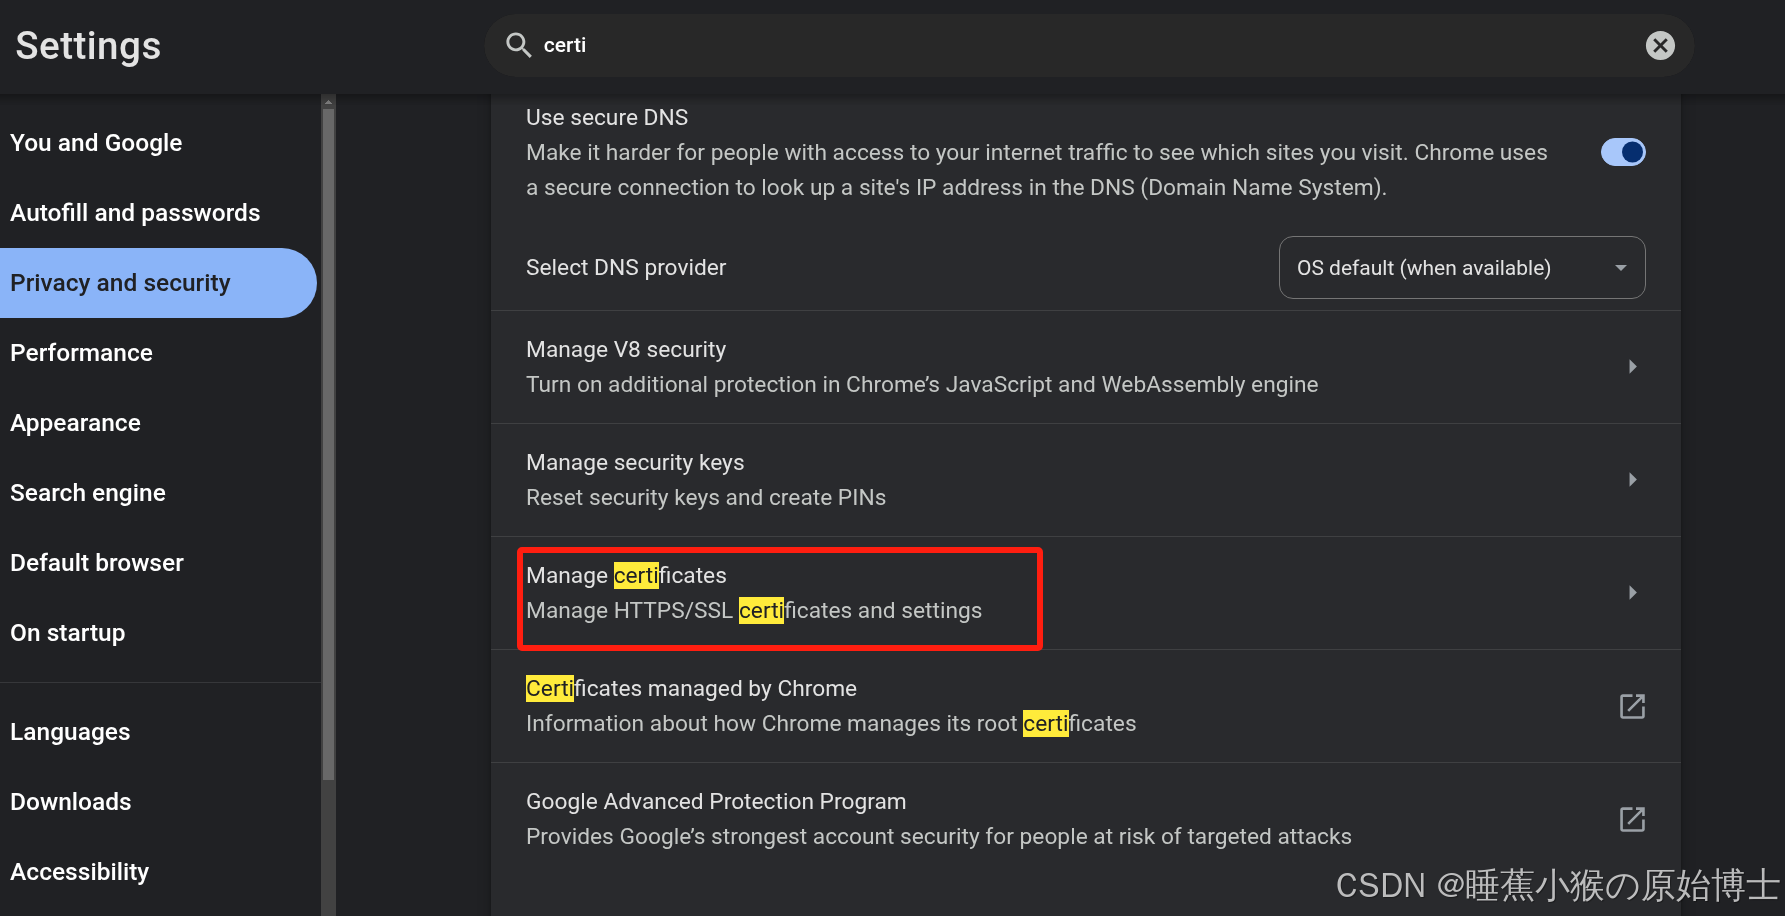Open Performance settings section
The height and width of the screenshot is (916, 1785).
81,353
